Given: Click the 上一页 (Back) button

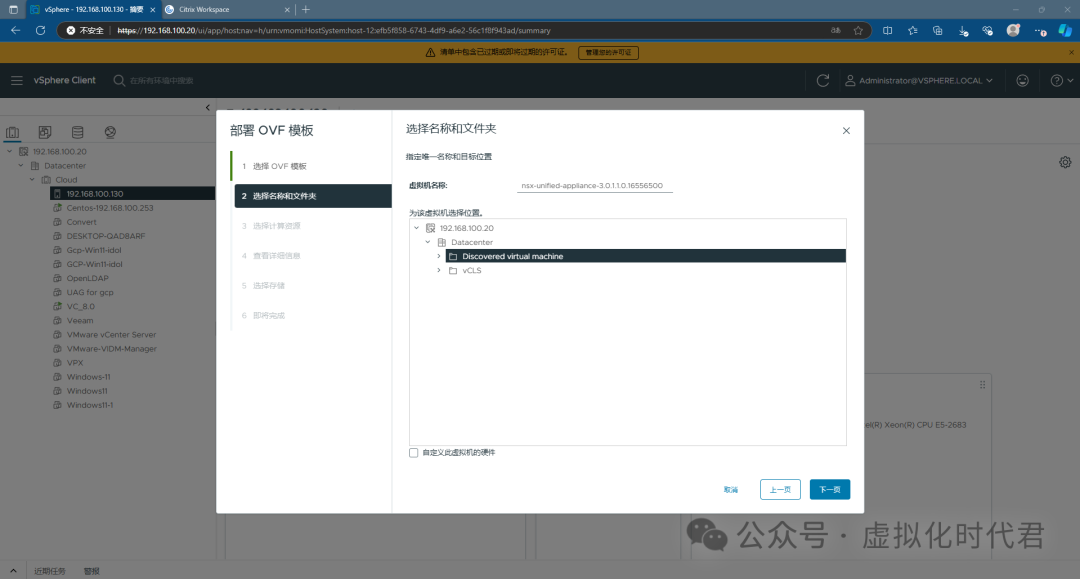Looking at the screenshot, I should click(780, 489).
